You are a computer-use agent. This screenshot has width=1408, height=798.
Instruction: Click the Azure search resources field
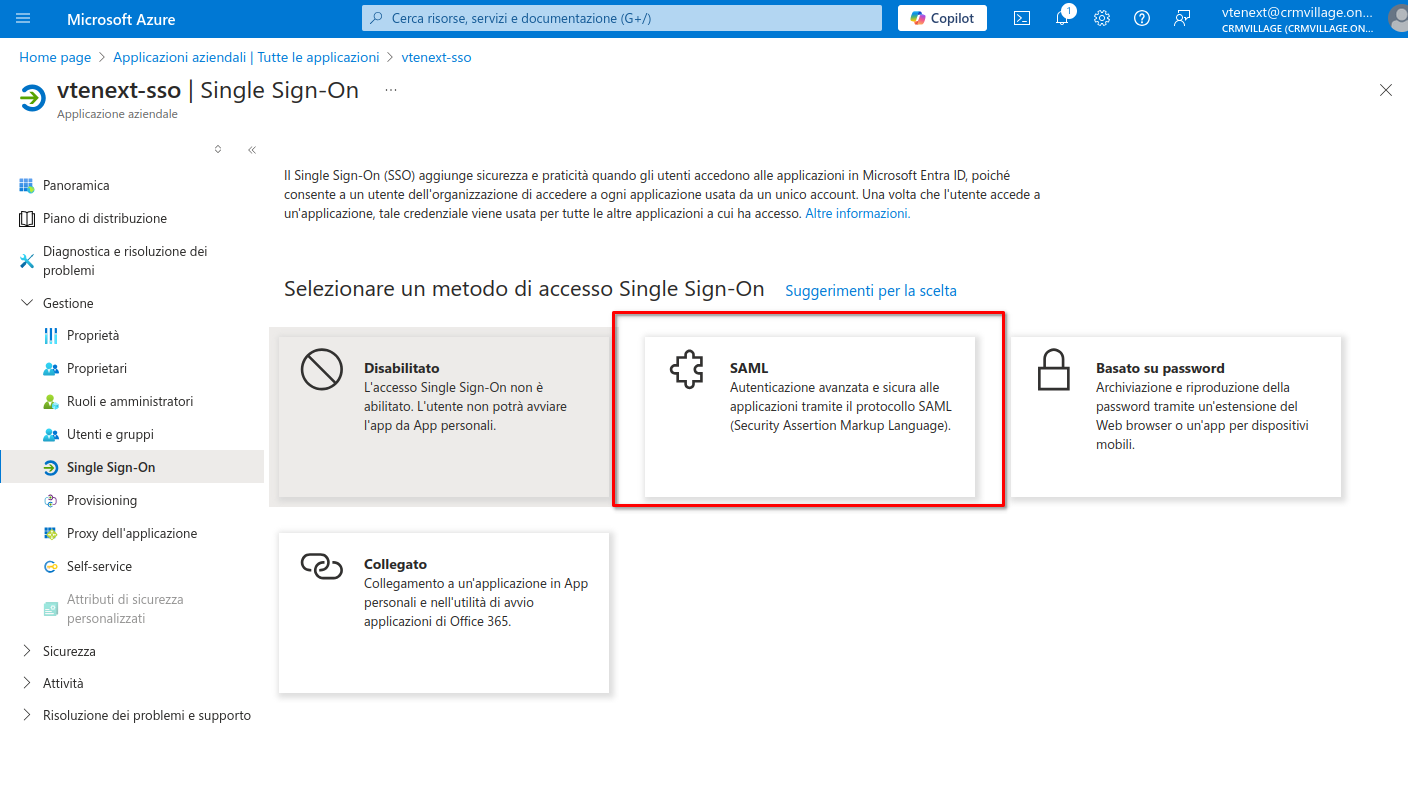pos(622,18)
